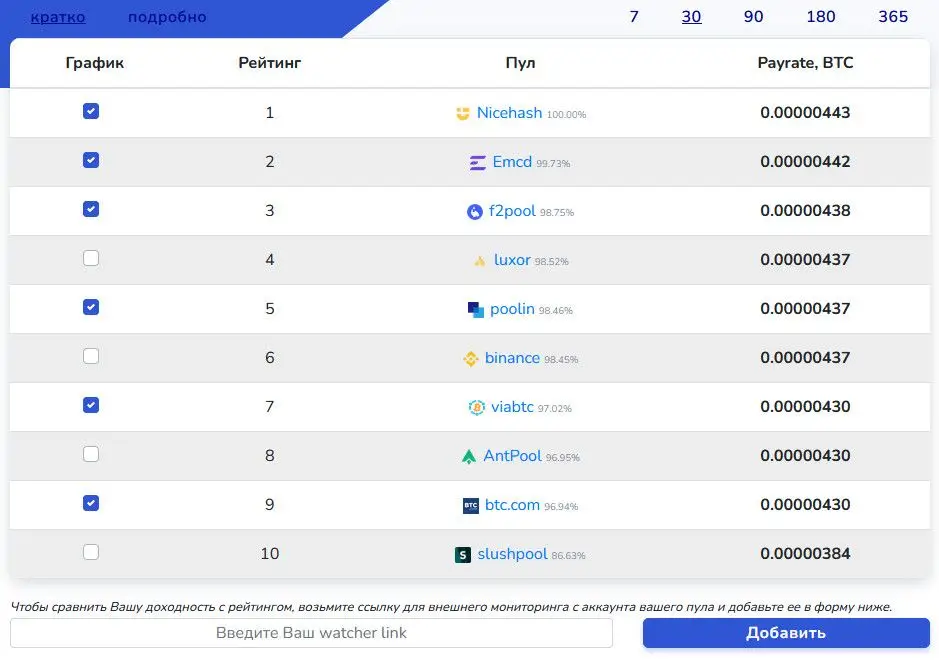Click the btc.com 96.94% percentage label
The height and width of the screenshot is (660, 939).
pyautogui.click(x=561, y=507)
